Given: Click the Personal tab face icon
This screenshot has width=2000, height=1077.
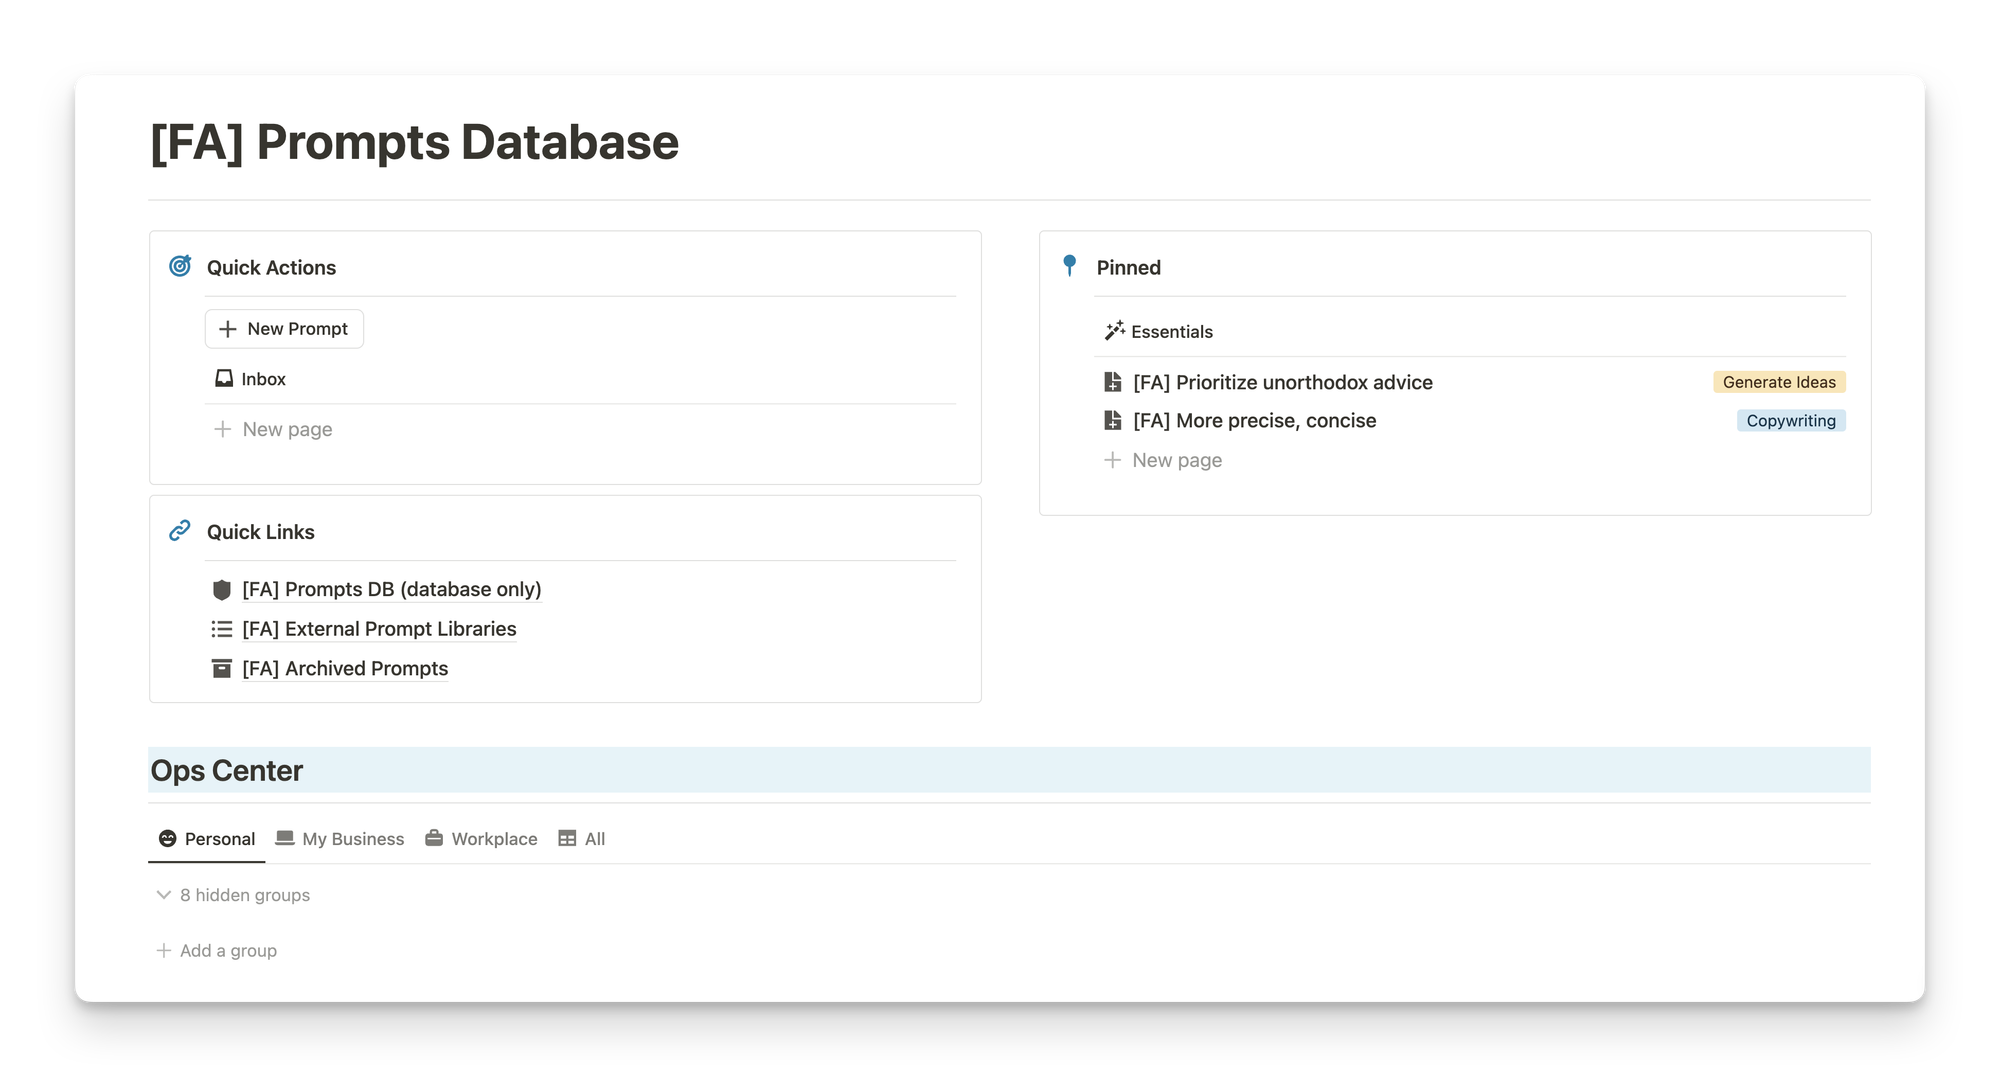Looking at the screenshot, I should click(168, 838).
